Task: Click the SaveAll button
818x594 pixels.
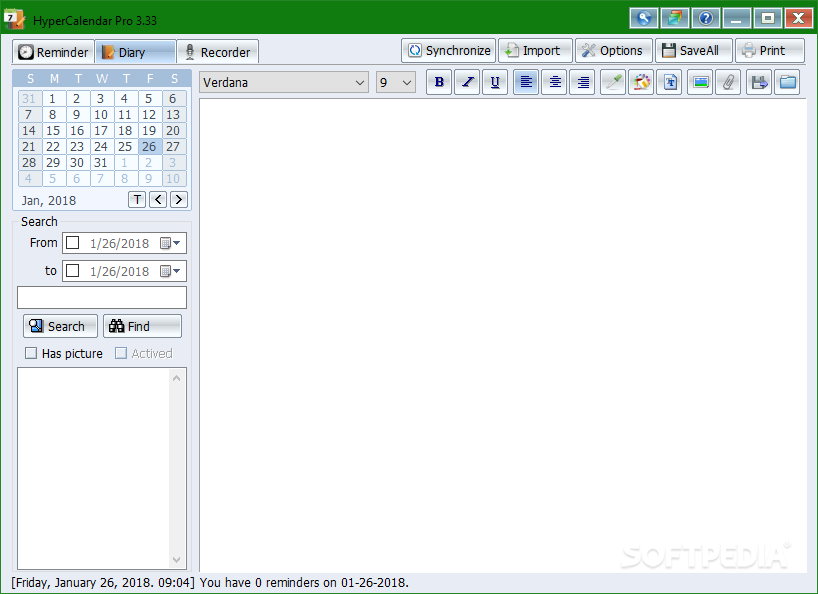Action: [x=694, y=51]
